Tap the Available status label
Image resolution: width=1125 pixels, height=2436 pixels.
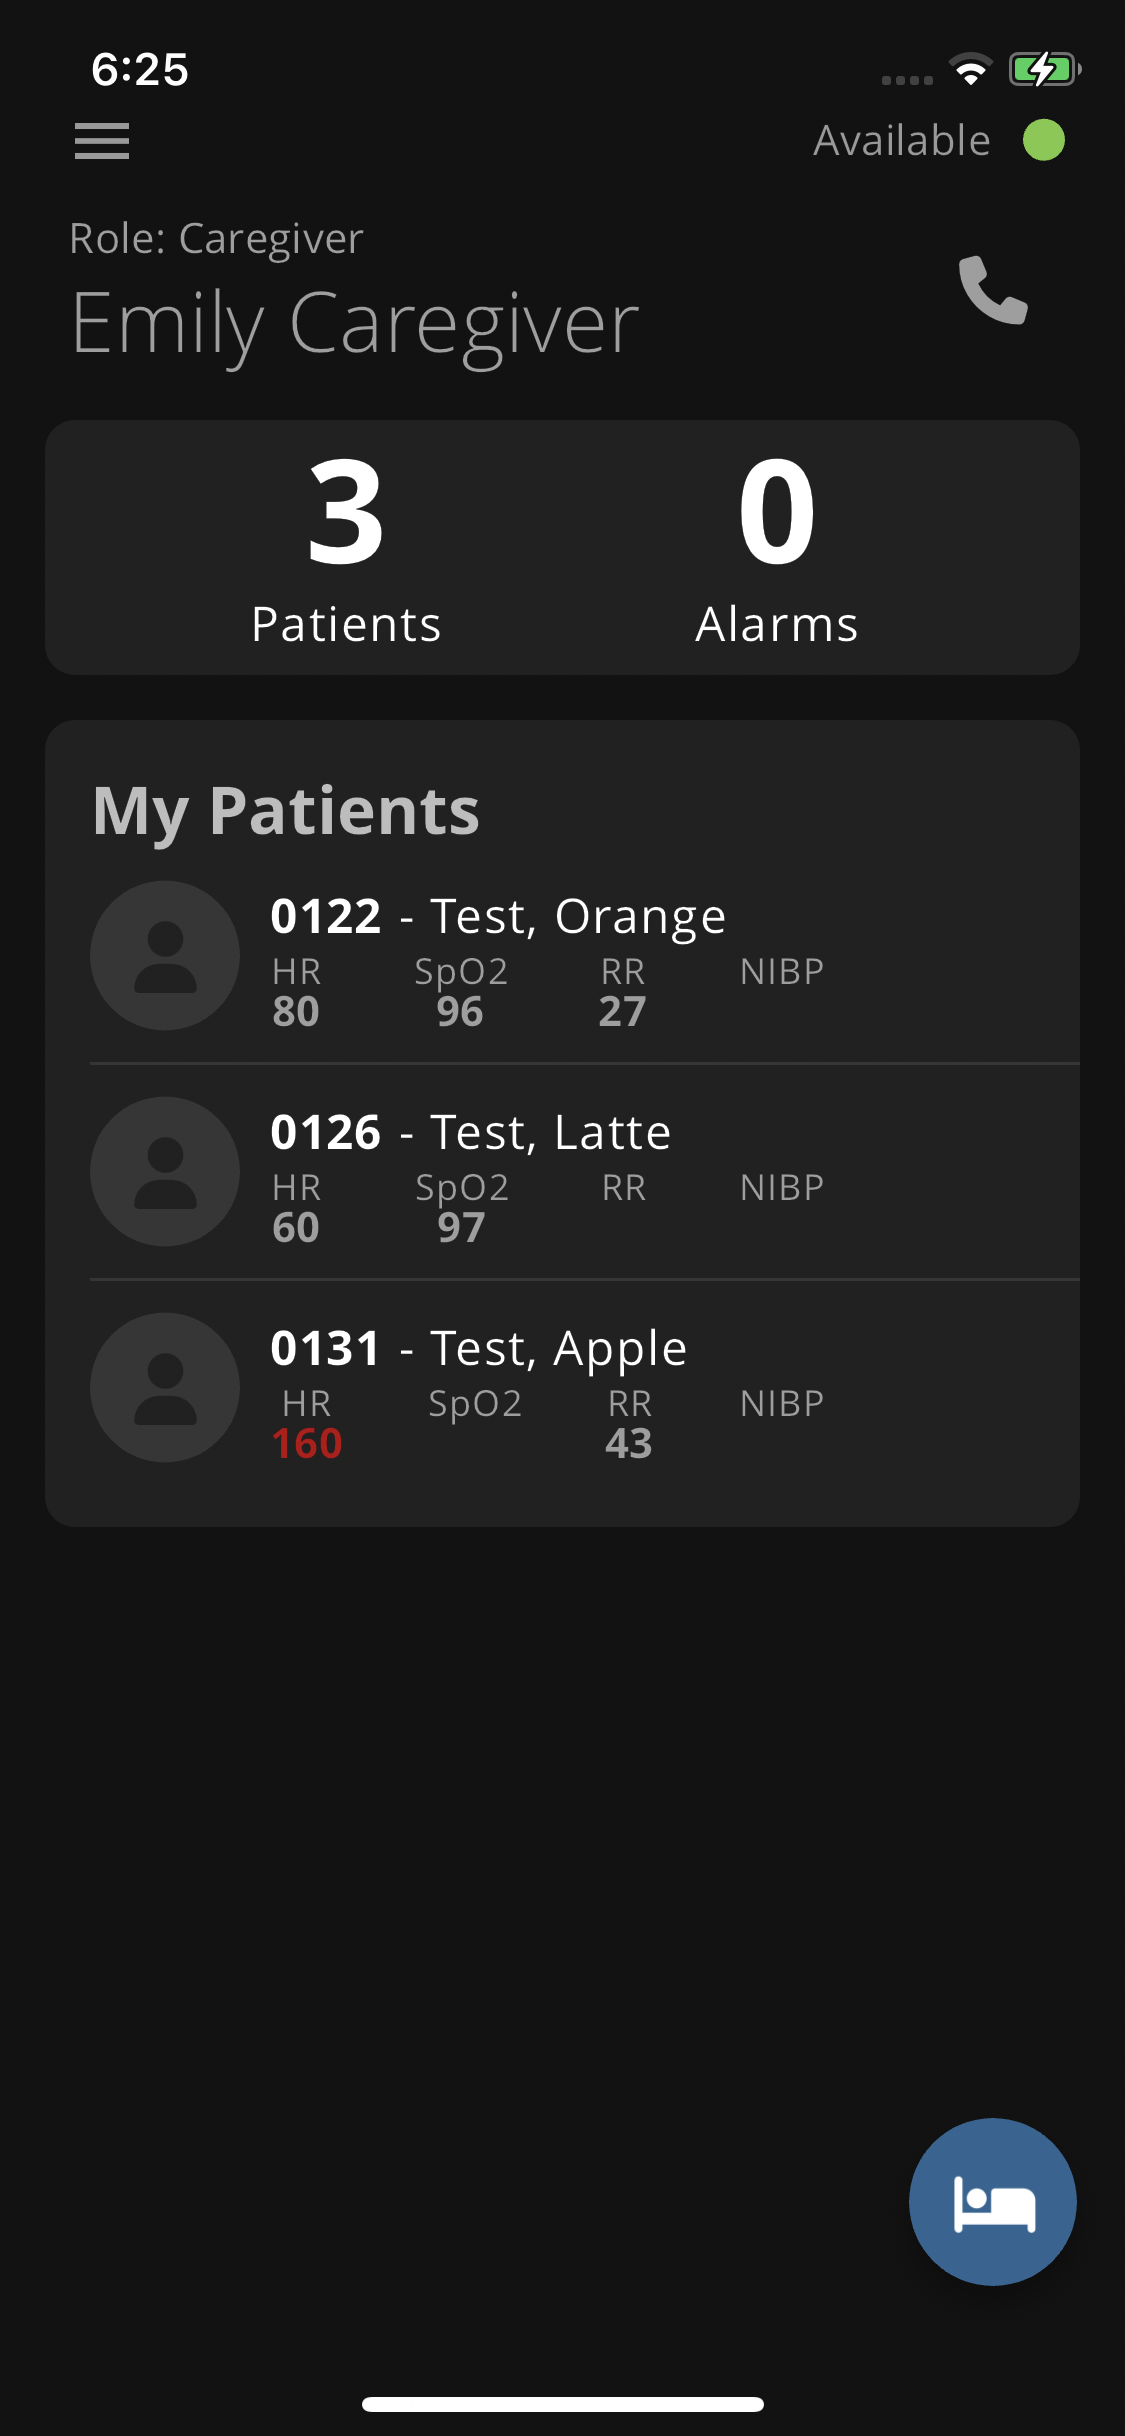(x=902, y=140)
